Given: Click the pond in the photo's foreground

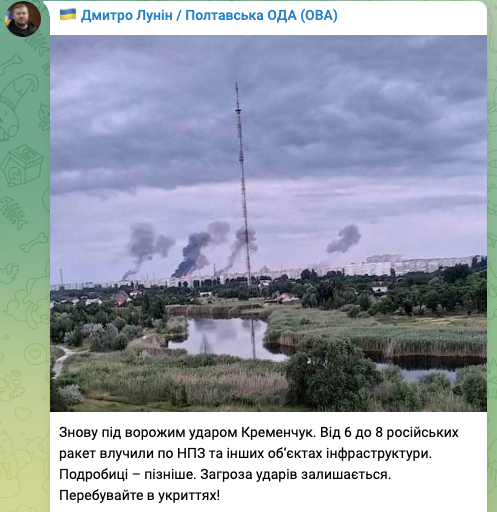Looking at the screenshot, I should [227, 337].
